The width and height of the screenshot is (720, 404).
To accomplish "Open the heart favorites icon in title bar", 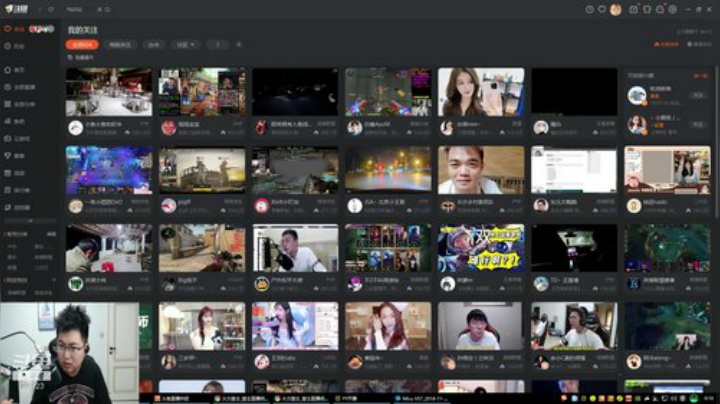I will (x=602, y=9).
